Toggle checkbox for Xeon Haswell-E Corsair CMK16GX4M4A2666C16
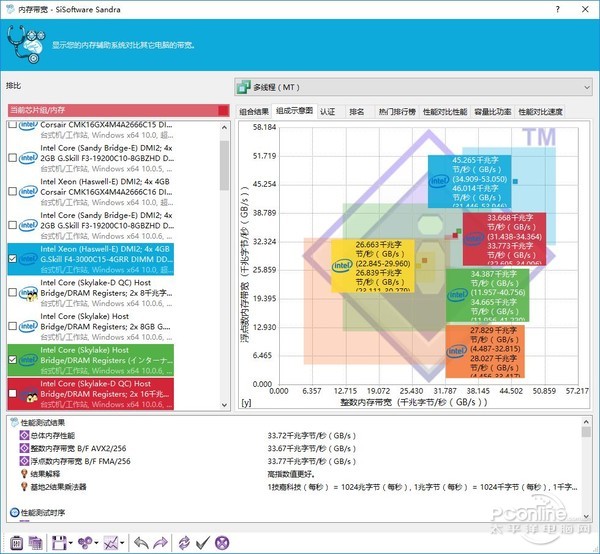 click(13, 191)
